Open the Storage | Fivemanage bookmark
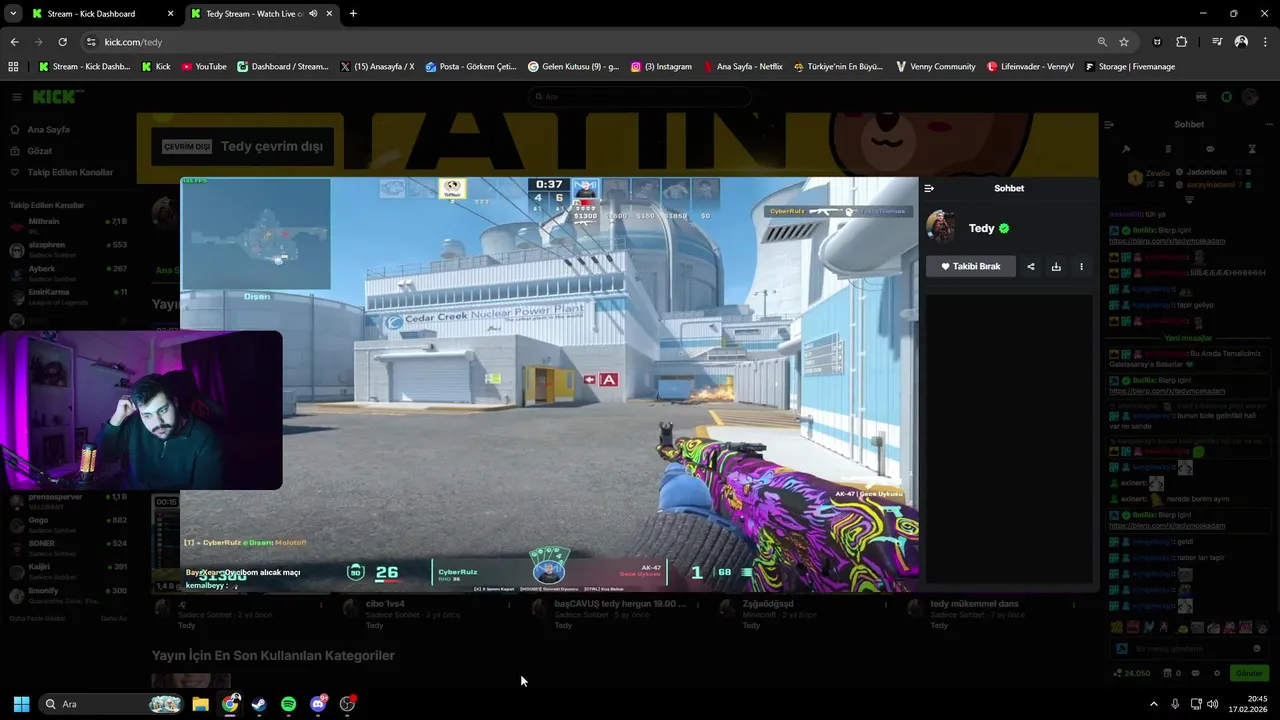Screen dimensions: 1280x720 point(1129,67)
